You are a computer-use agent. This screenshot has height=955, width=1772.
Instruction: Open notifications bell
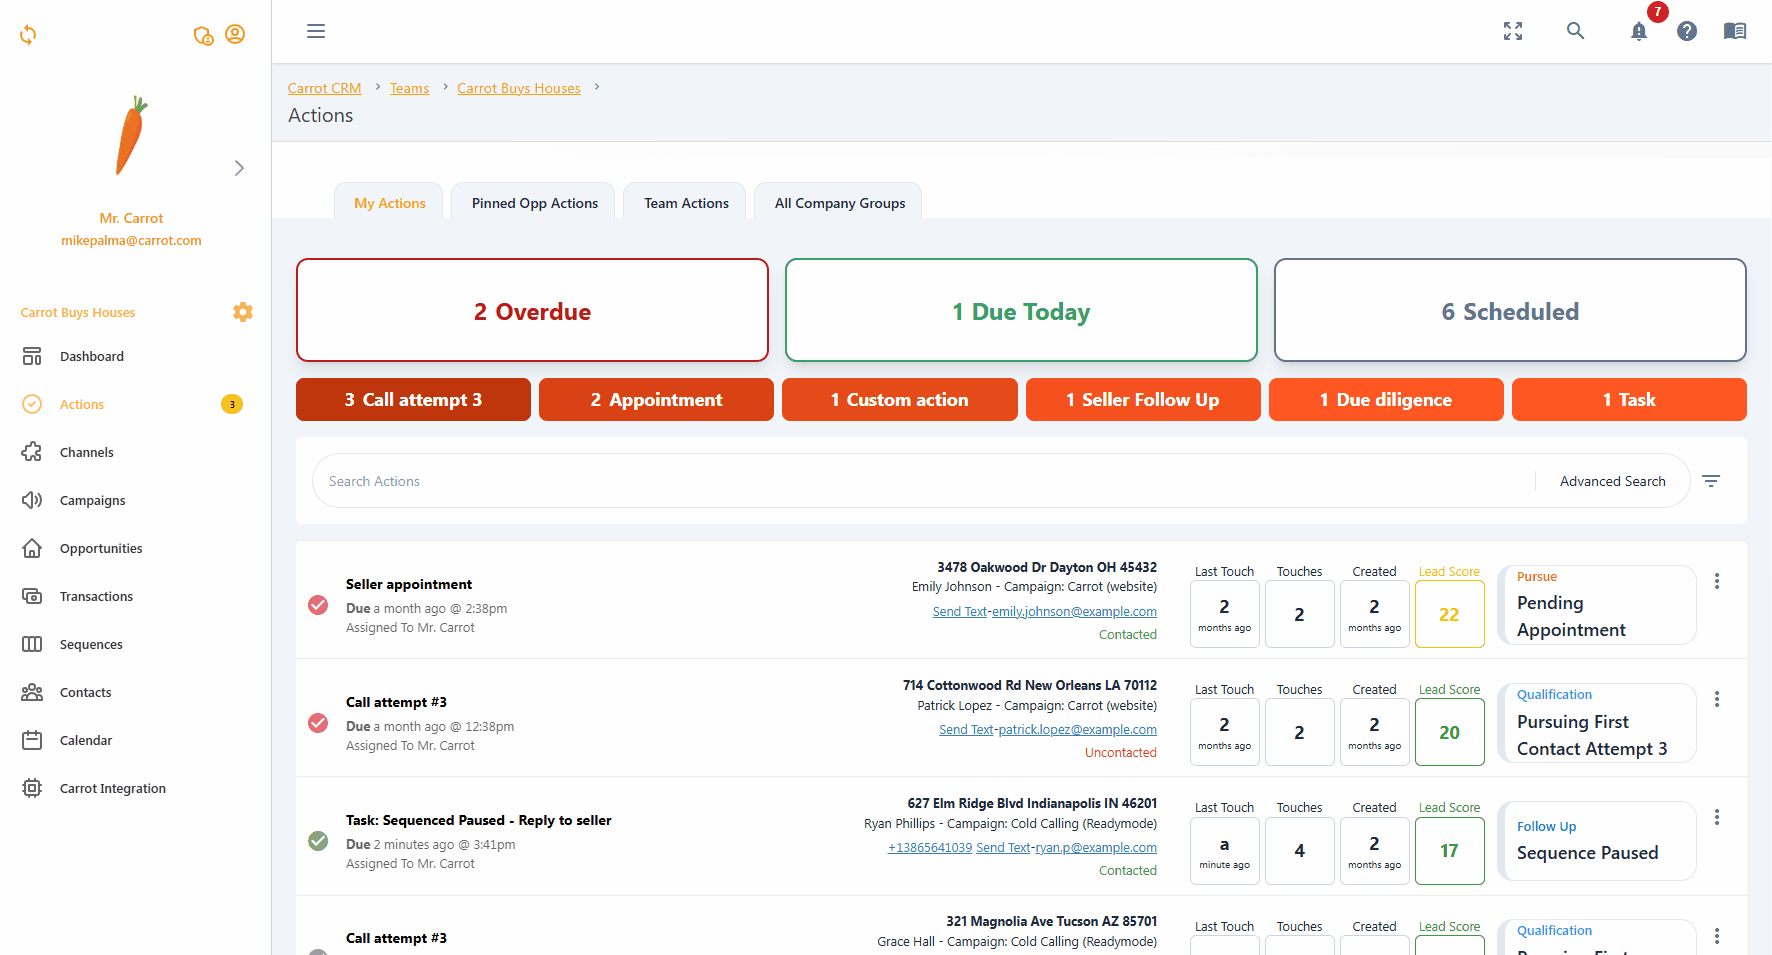(x=1638, y=31)
